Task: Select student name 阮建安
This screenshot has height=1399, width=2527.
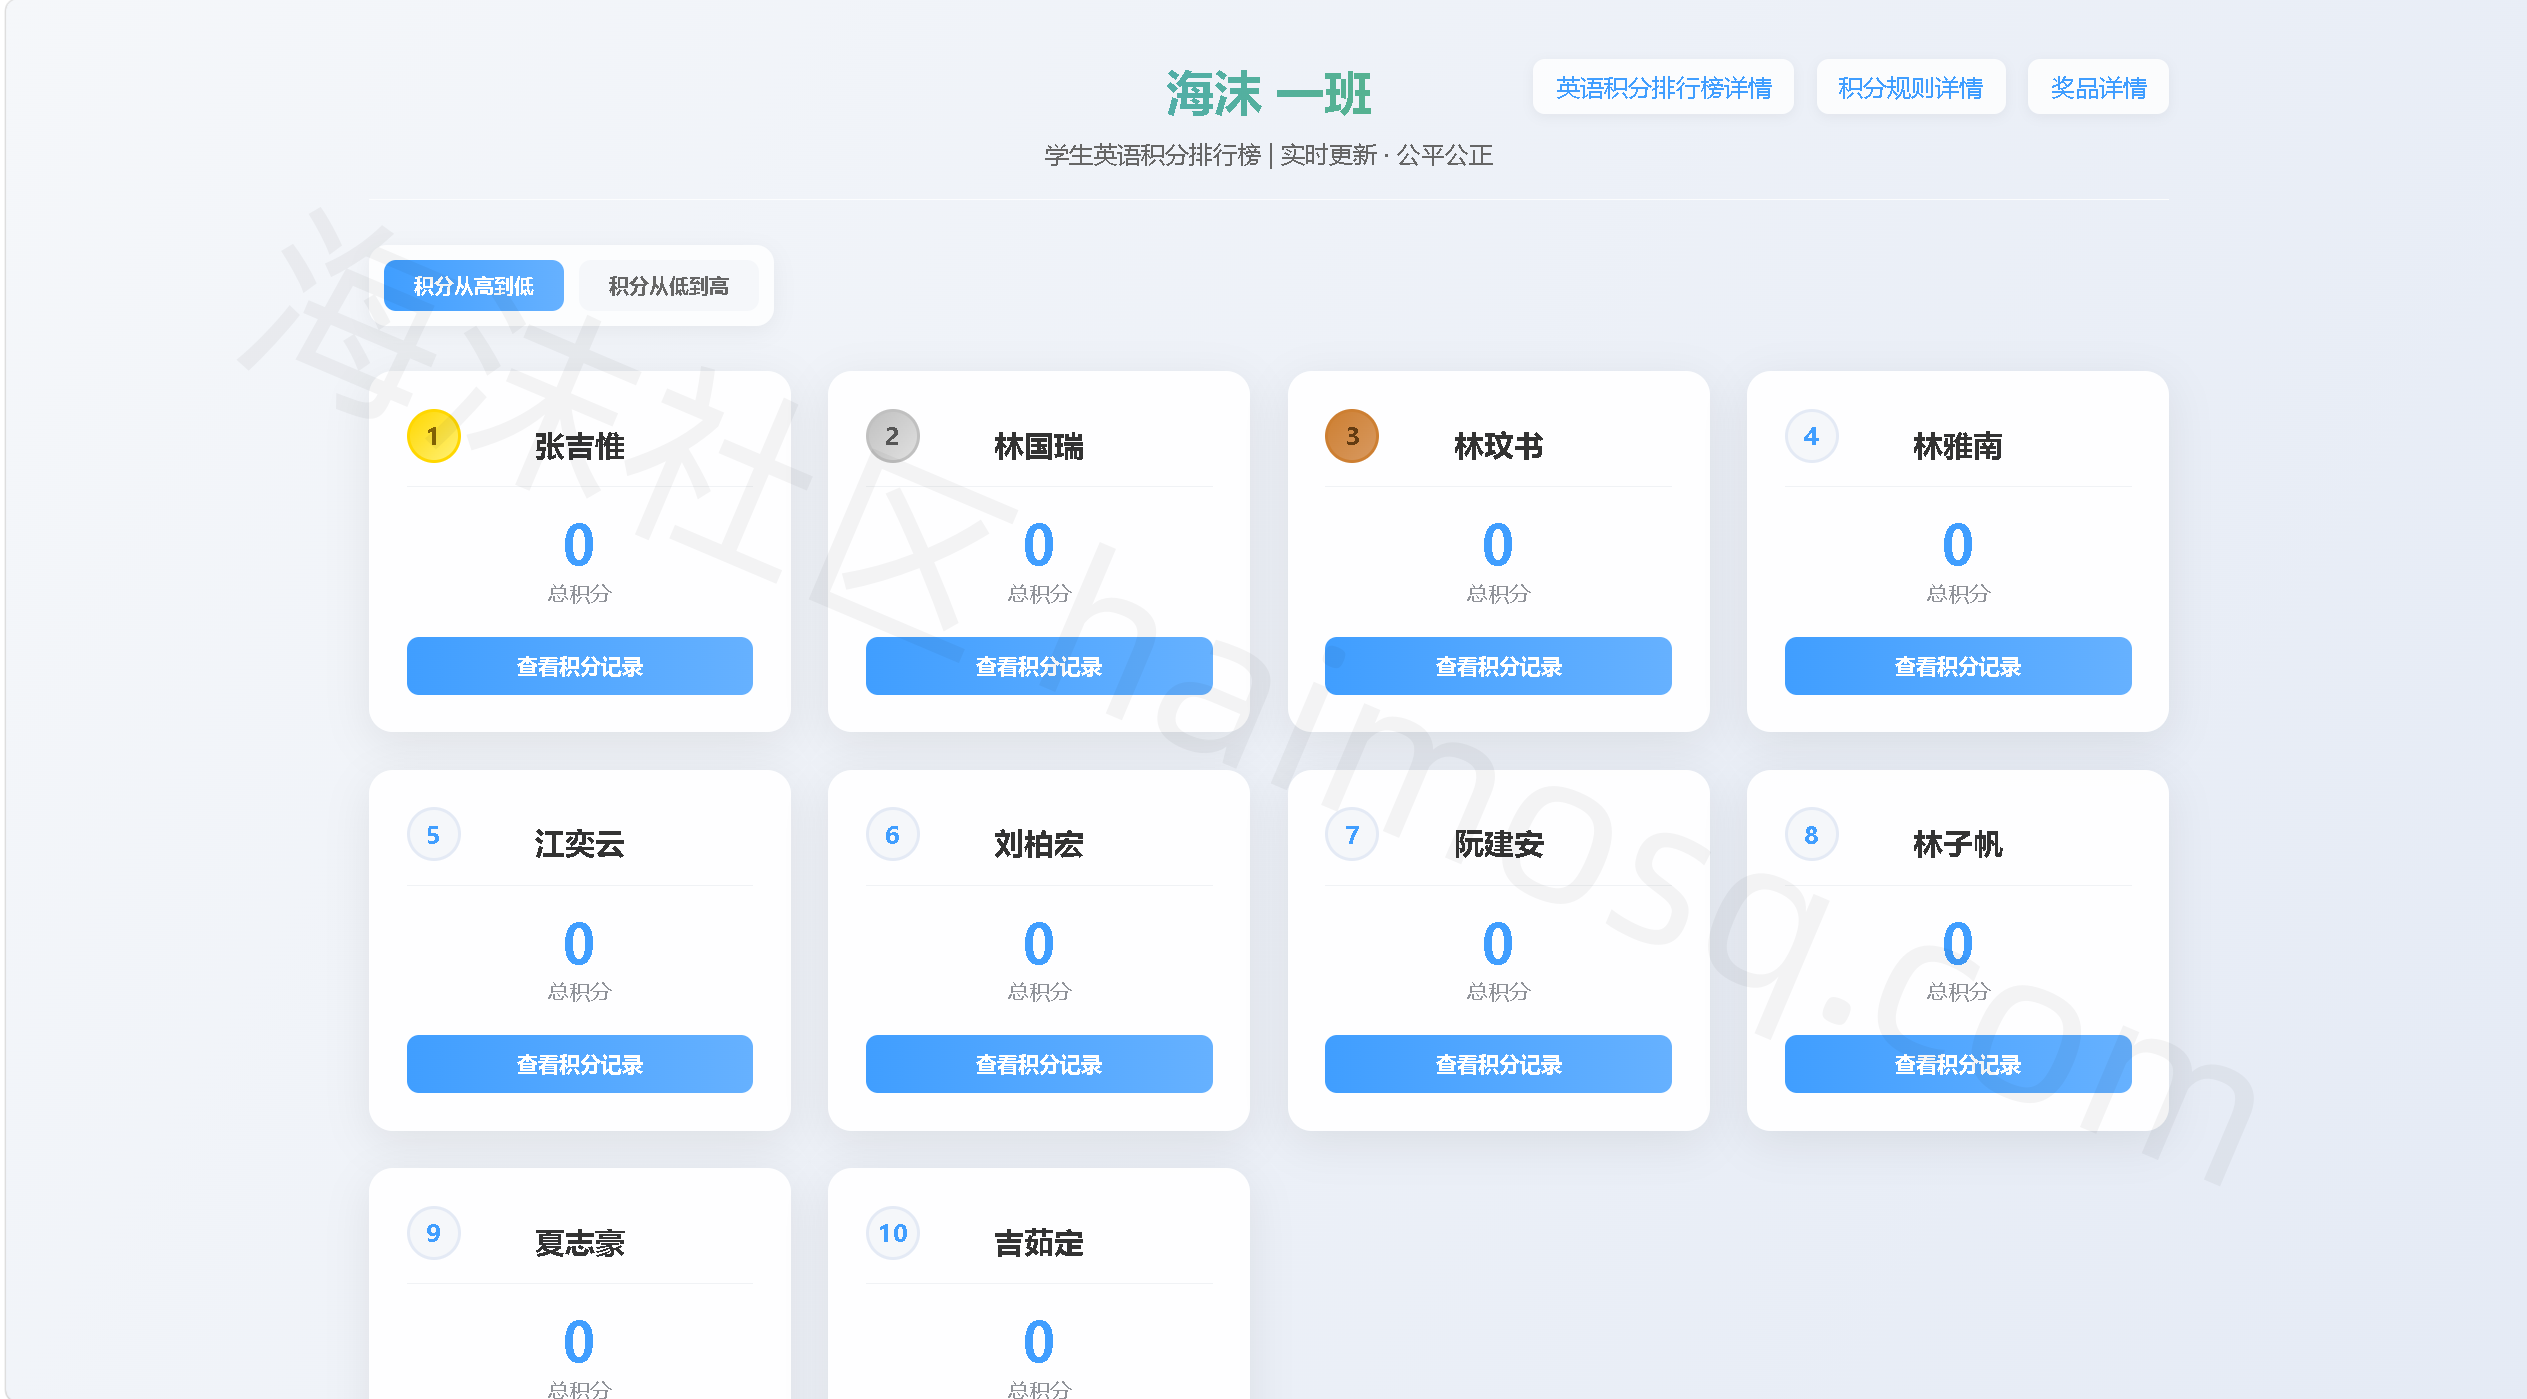Action: point(1498,844)
